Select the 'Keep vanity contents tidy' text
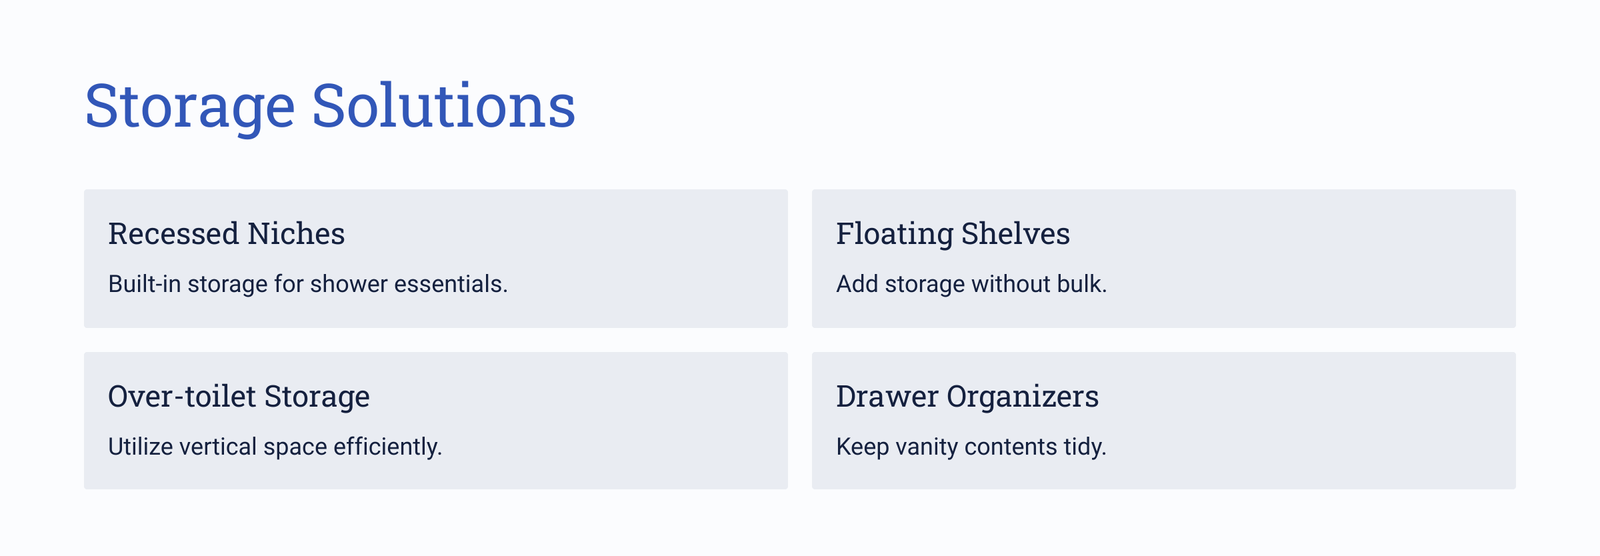Image resolution: width=1600 pixels, height=556 pixels. point(971,446)
